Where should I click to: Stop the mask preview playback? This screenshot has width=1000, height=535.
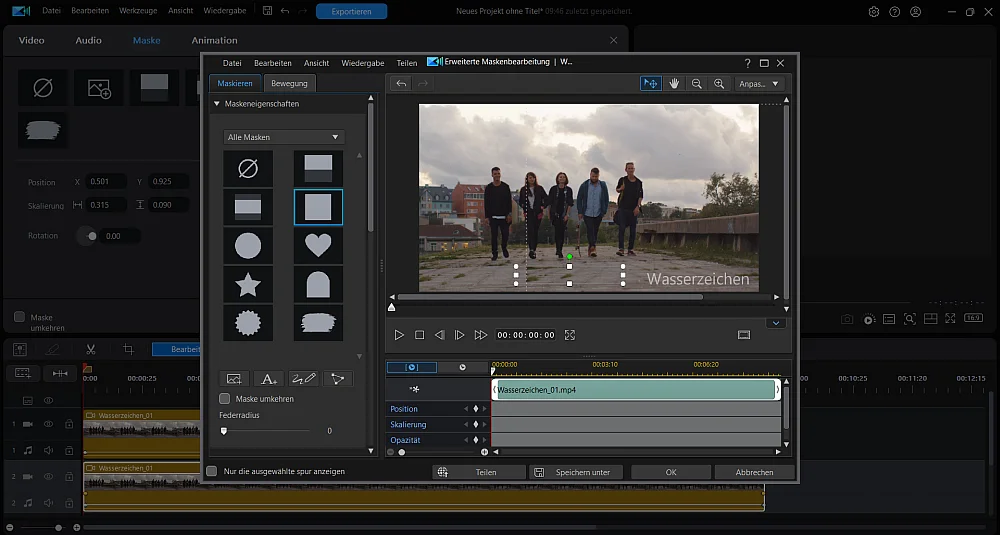point(420,335)
